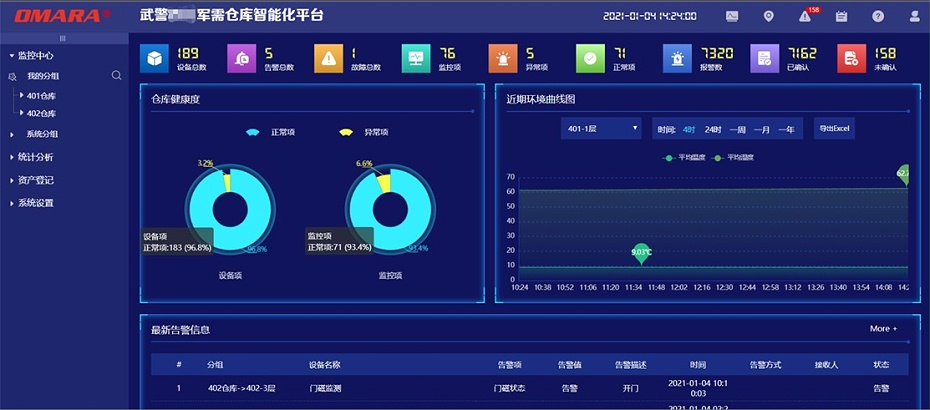
Task: Expand the 401仓库 tree node
Action: [22, 95]
